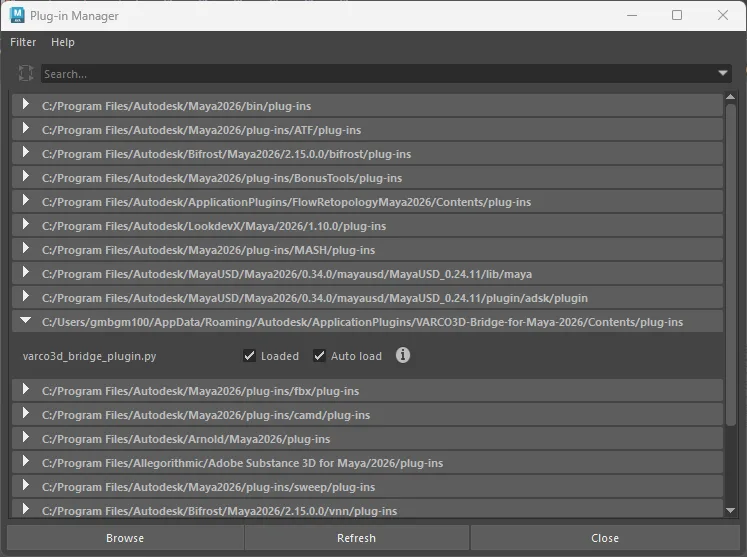Expand the Bifrost 2.15.0.0 bifrost/plug-ins section
This screenshot has width=747, height=557.
click(26, 152)
